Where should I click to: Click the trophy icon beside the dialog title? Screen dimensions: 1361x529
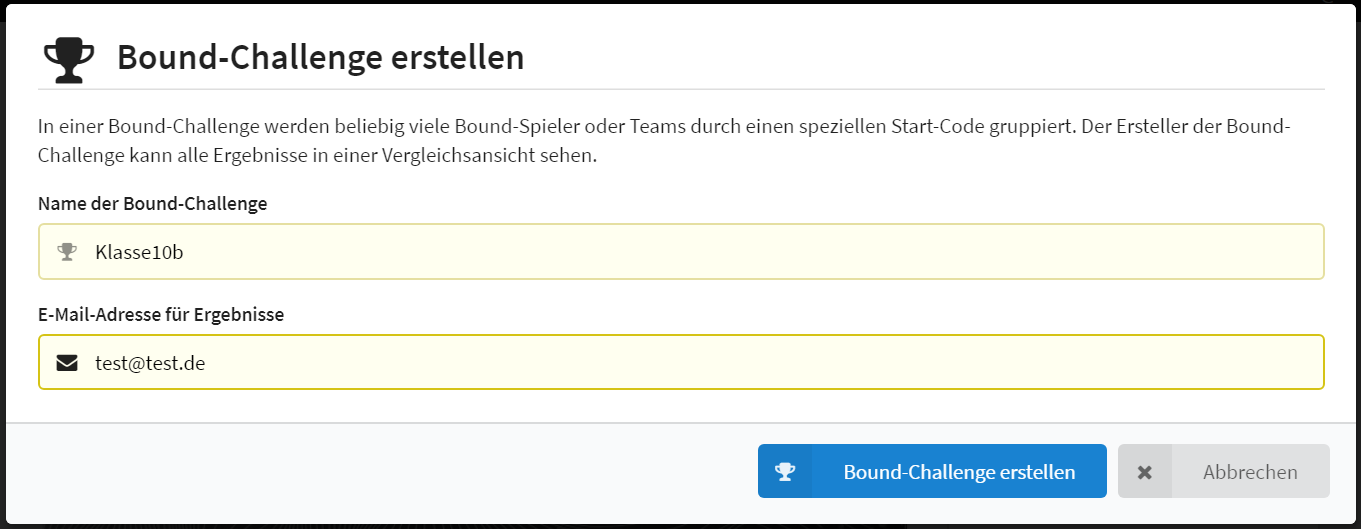(x=69, y=59)
